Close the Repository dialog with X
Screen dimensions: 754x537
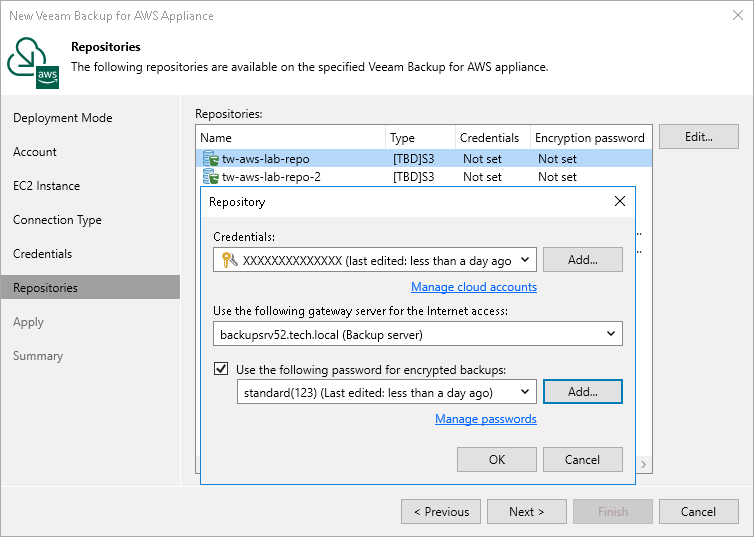pos(620,201)
